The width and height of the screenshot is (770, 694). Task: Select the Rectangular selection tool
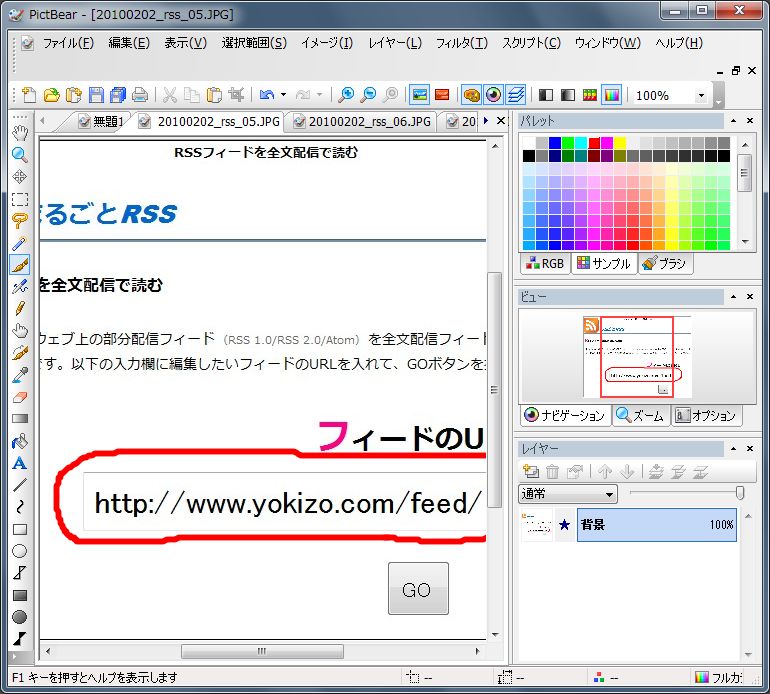click(x=20, y=199)
